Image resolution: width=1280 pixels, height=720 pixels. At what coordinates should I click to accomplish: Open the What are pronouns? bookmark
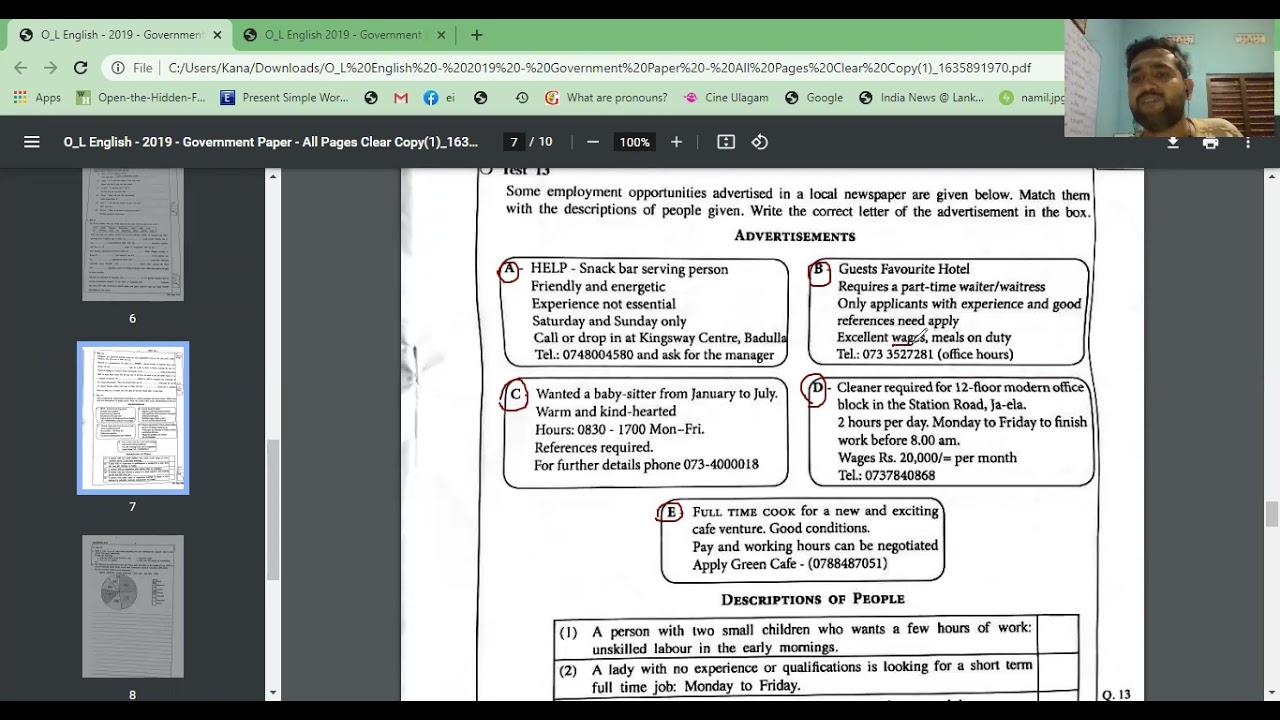(x=606, y=98)
